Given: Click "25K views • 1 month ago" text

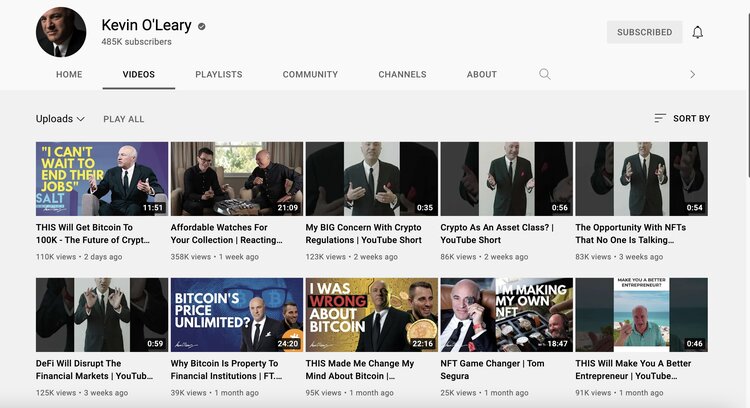Looking at the screenshot, I should (485, 393).
